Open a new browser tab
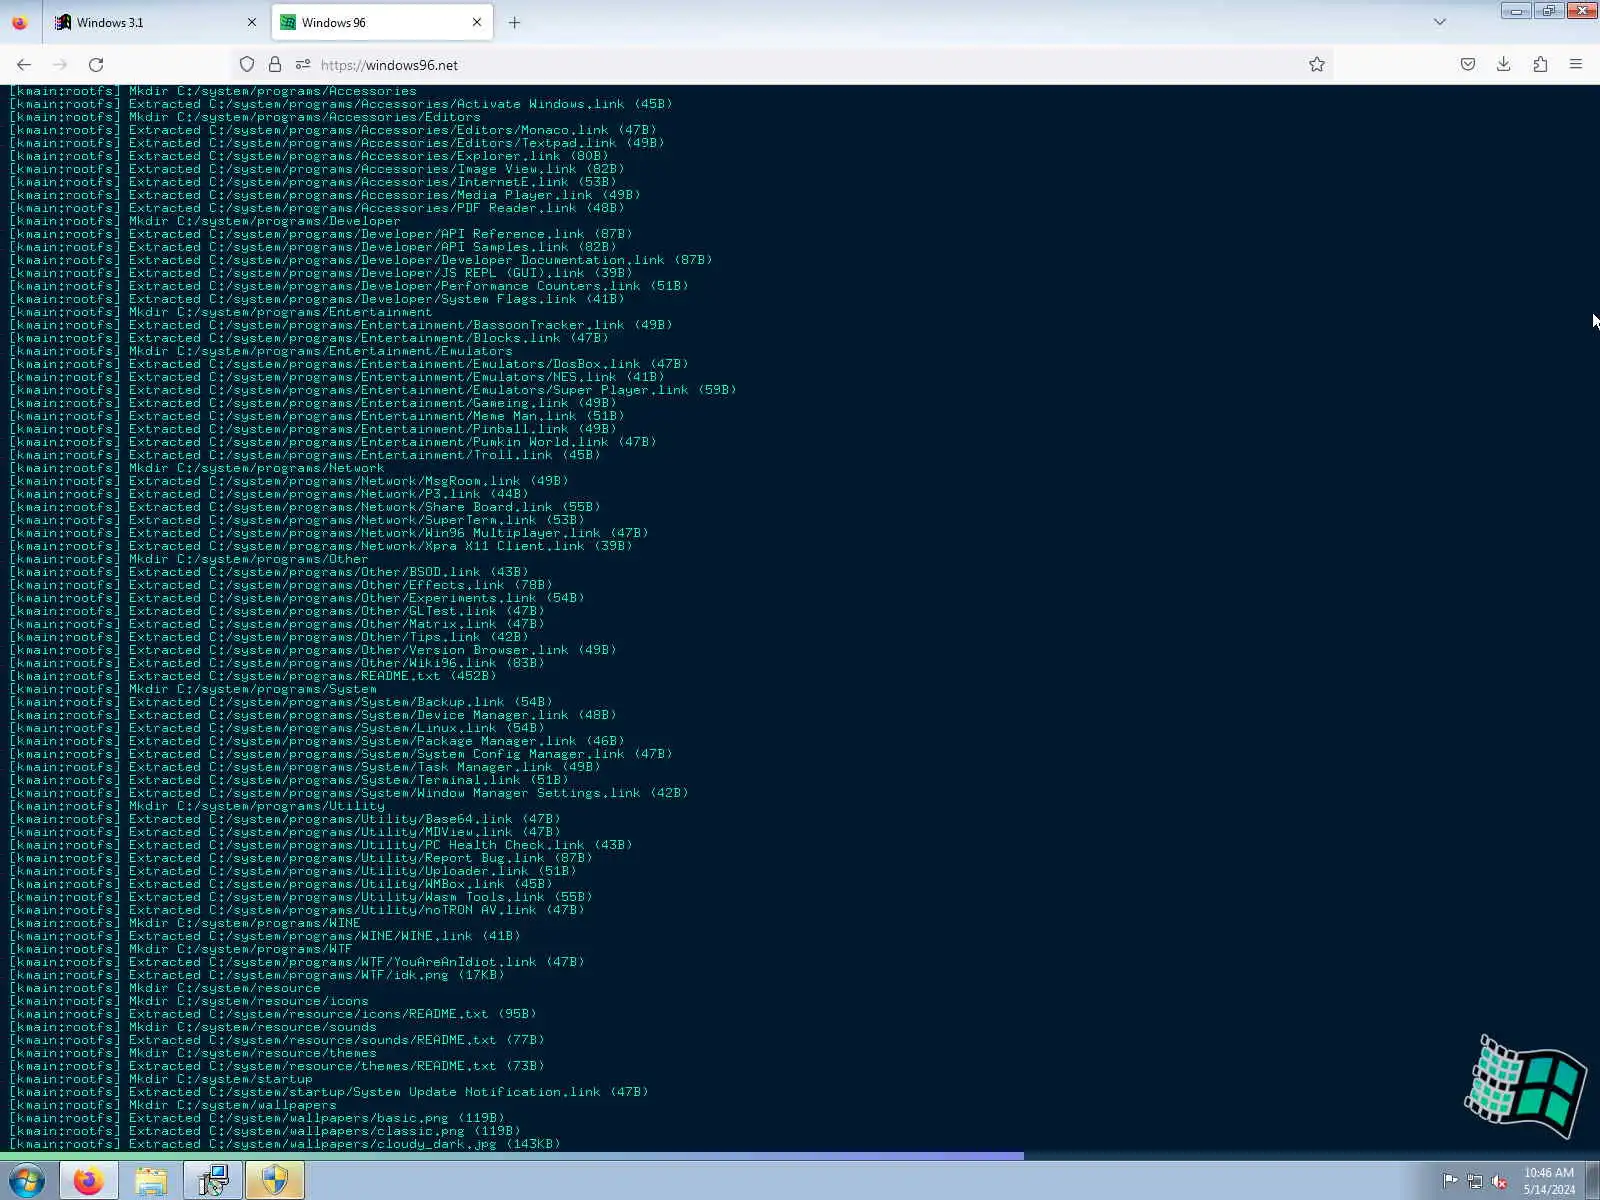Viewport: 1600px width, 1200px height. tap(514, 22)
